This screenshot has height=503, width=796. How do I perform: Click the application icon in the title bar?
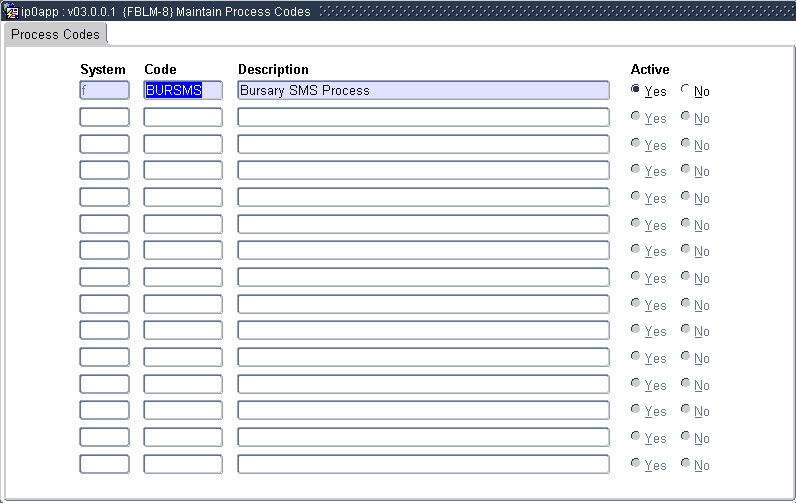(11, 11)
